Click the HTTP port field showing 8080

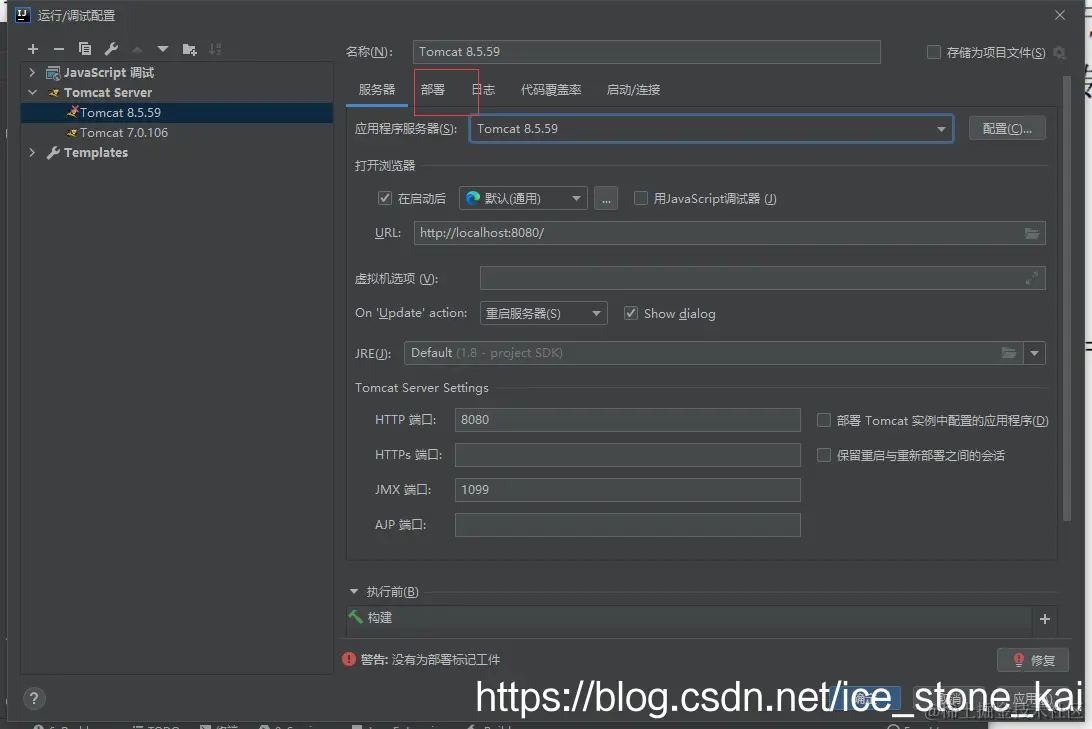pos(627,420)
